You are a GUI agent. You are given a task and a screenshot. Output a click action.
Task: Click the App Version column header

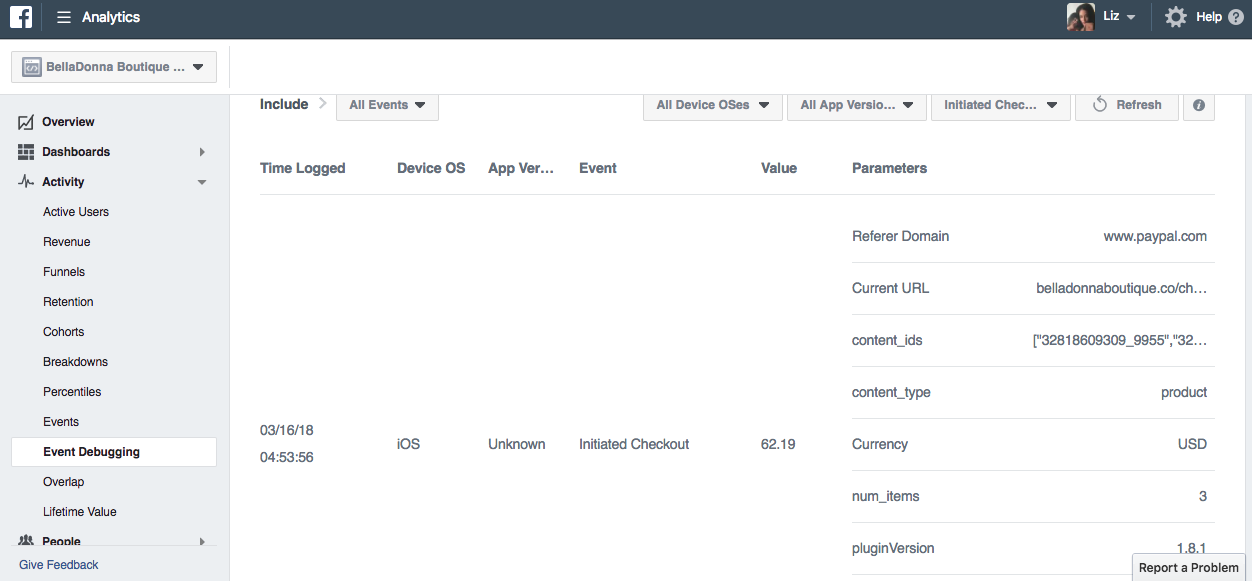coord(521,168)
